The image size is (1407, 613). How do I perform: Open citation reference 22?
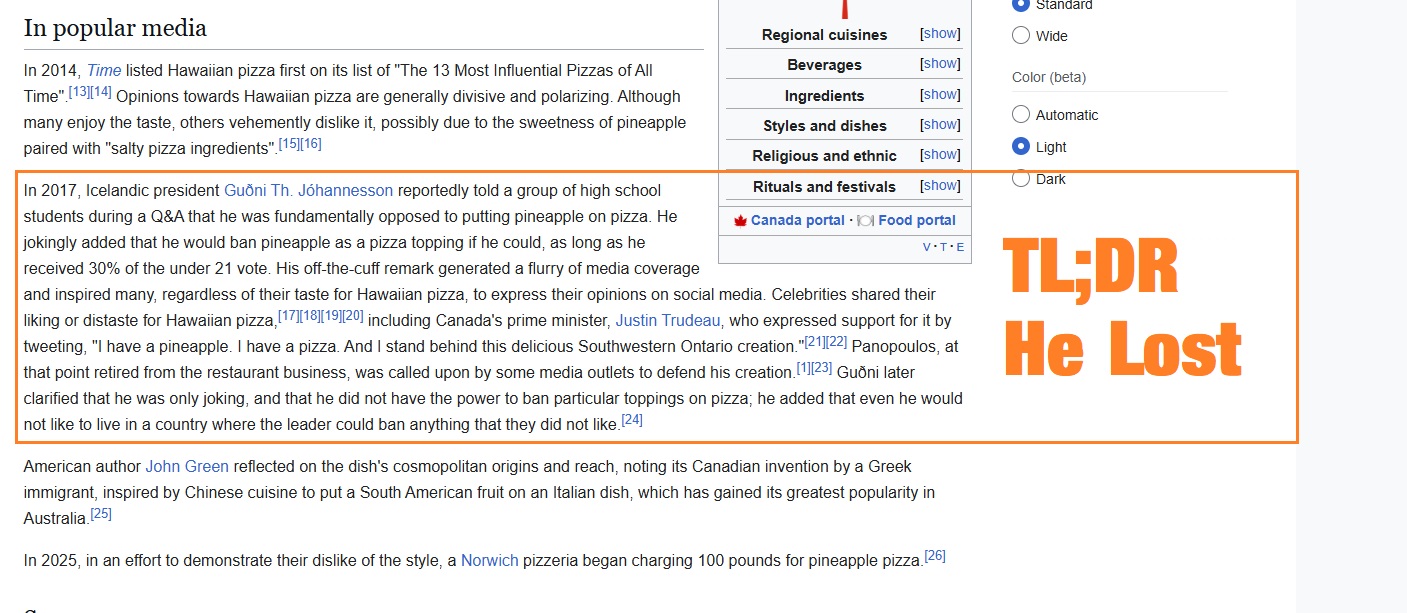point(837,342)
